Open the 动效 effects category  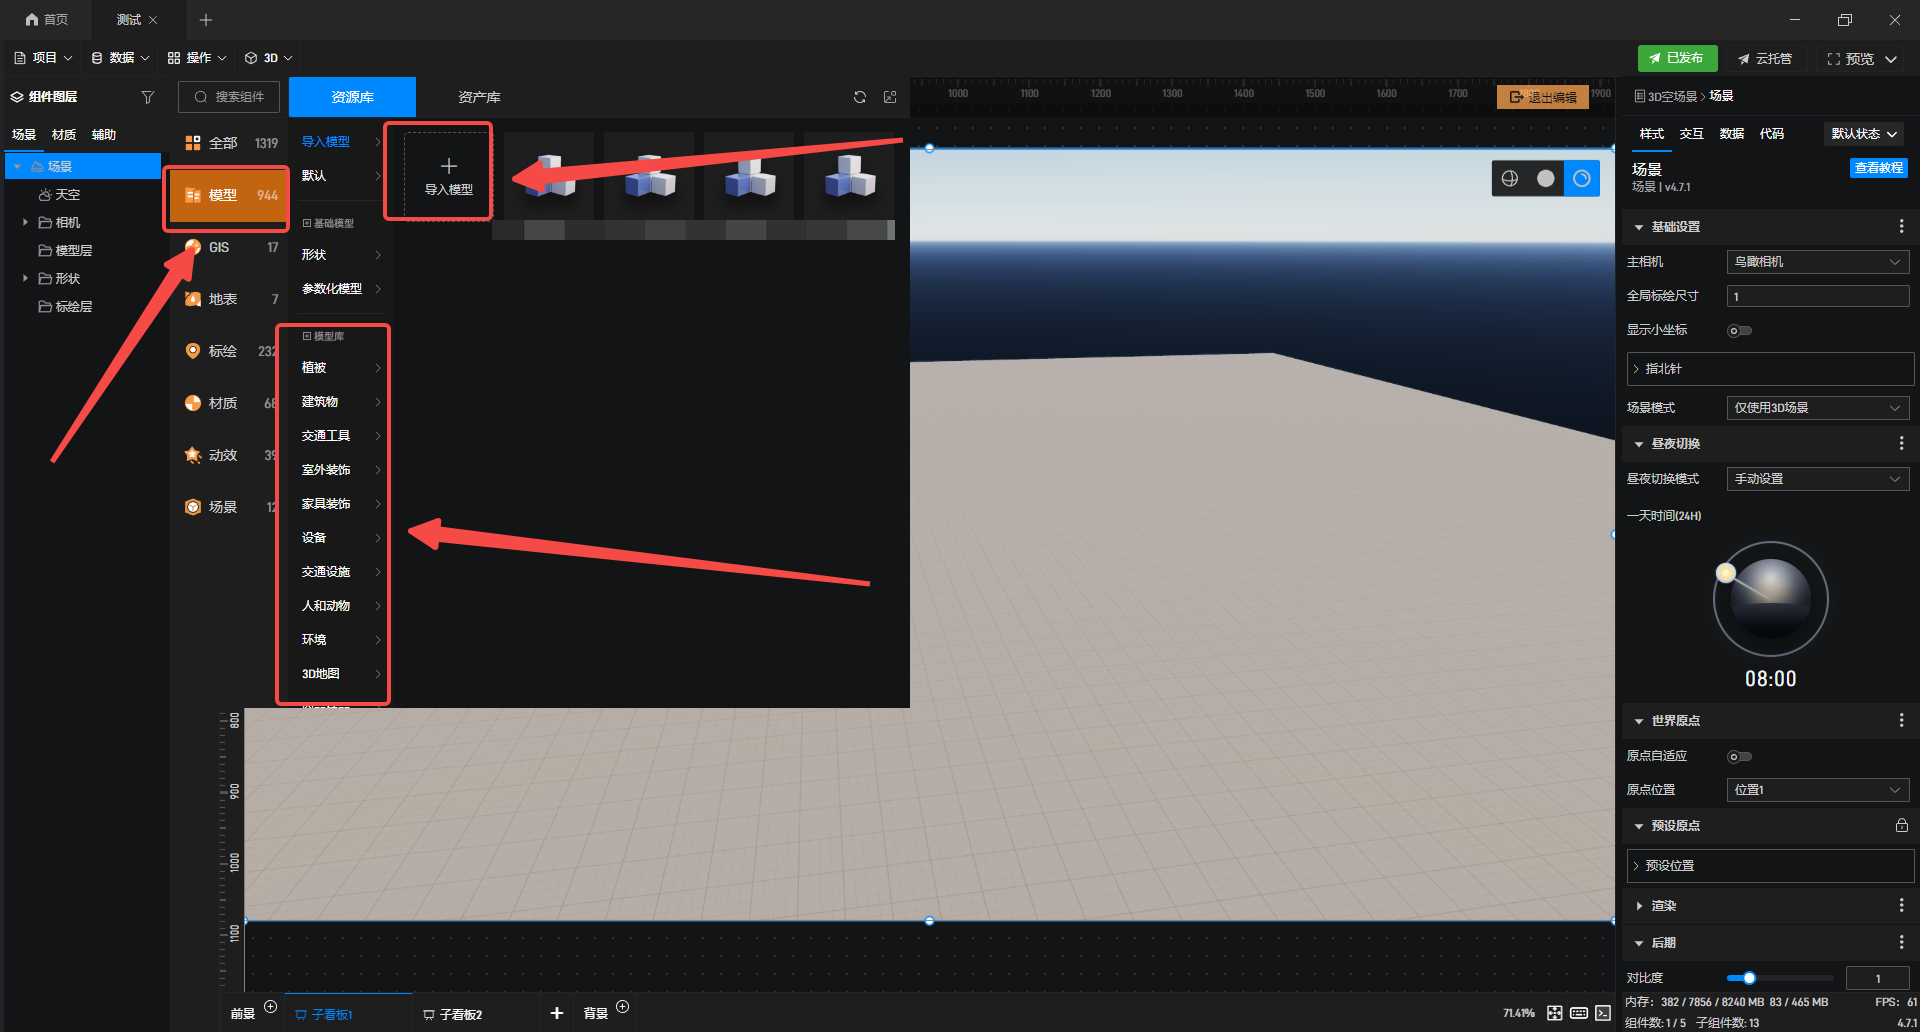[x=222, y=455]
